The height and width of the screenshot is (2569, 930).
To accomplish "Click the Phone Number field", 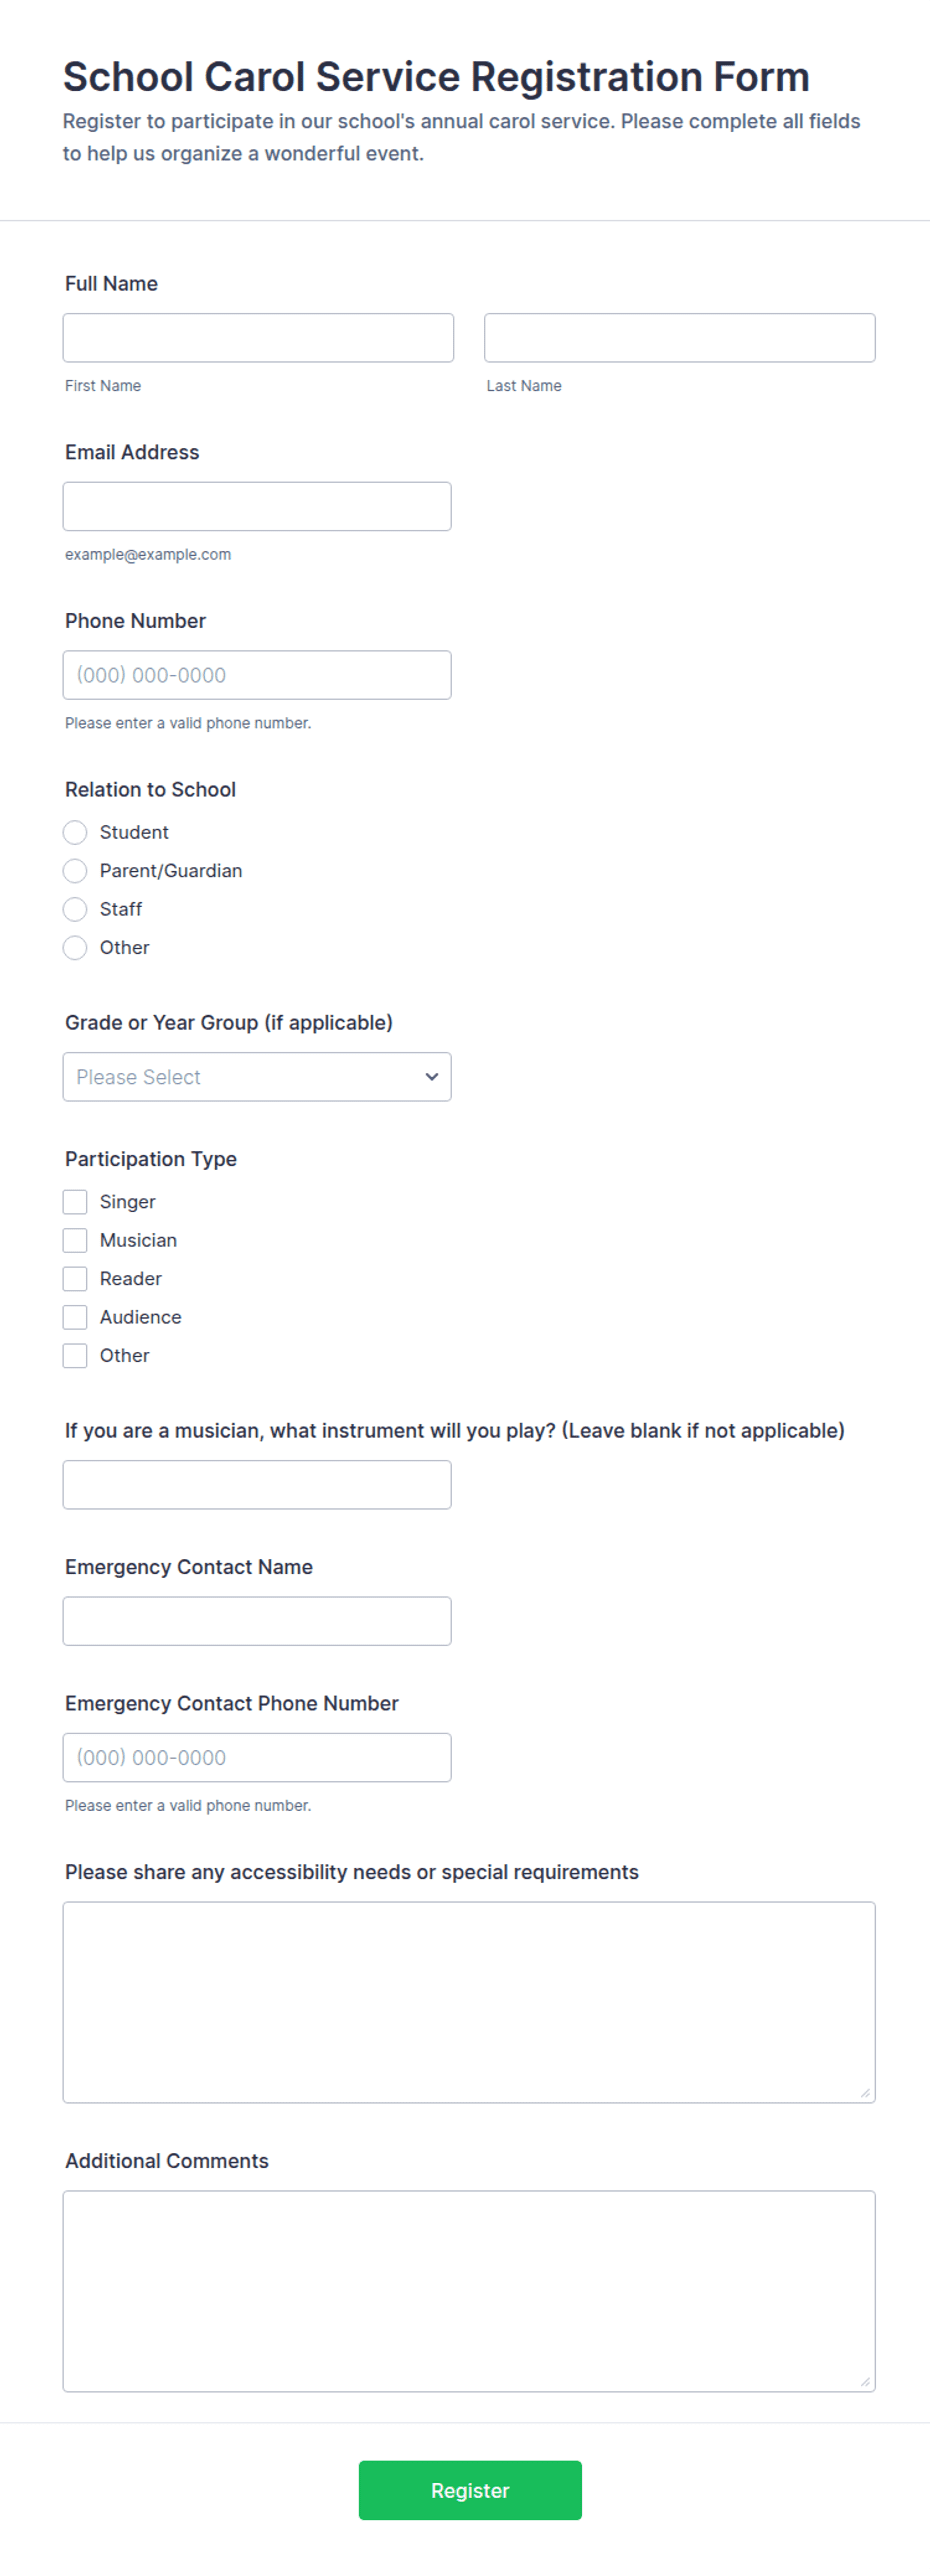I will (257, 675).
